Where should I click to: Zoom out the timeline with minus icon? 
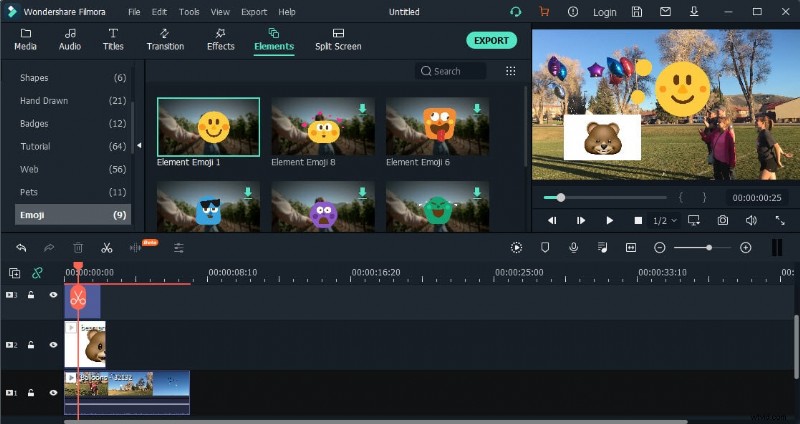click(660, 248)
